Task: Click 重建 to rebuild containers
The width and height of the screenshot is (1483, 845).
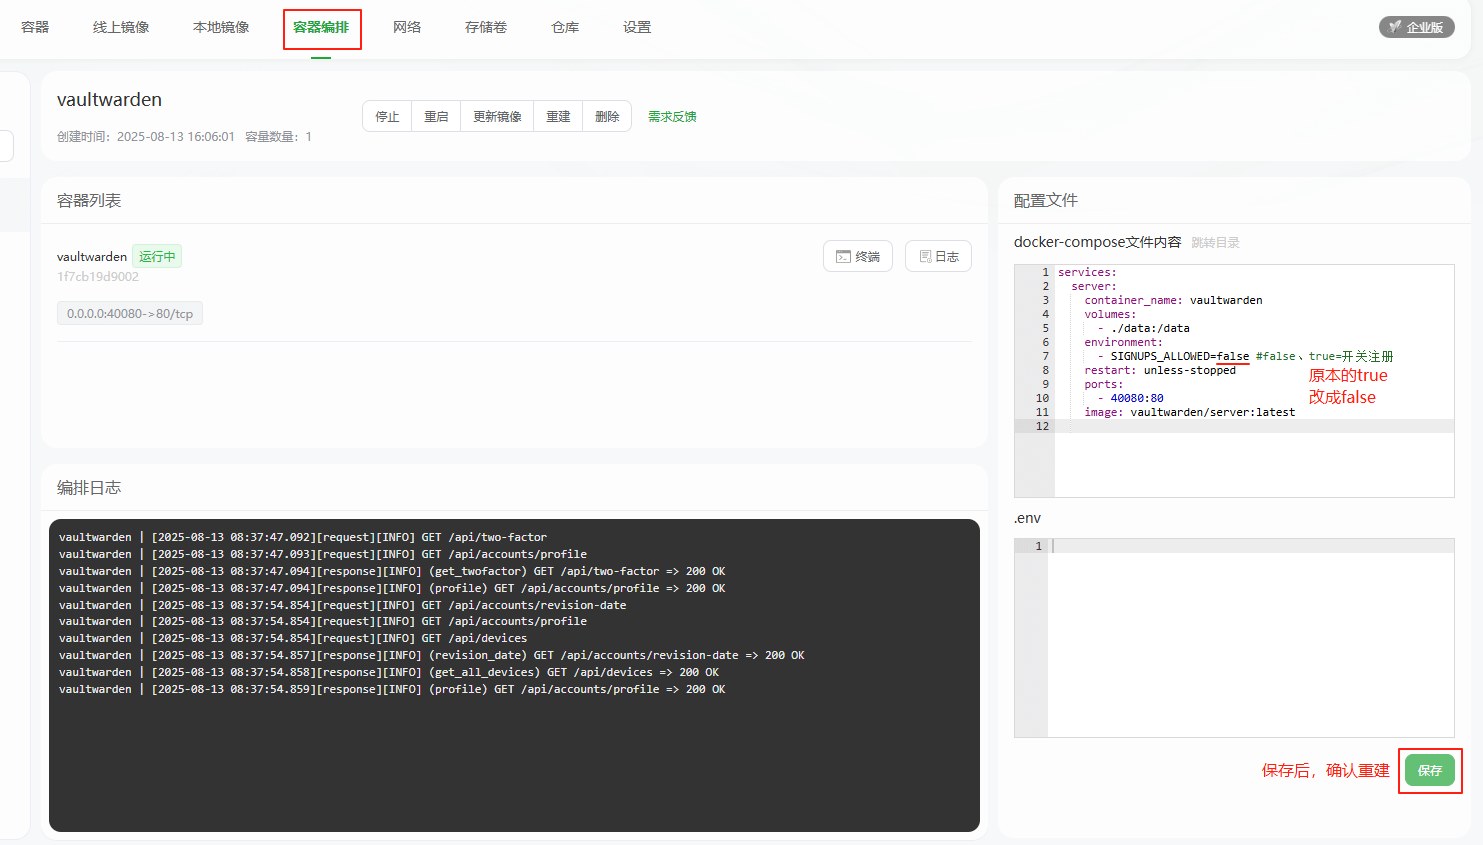Action: click(x=558, y=116)
